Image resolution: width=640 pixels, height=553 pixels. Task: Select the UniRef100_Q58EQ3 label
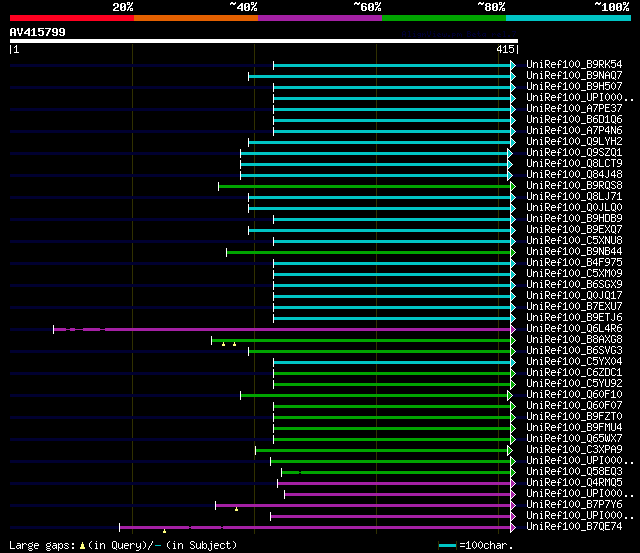pos(574,472)
